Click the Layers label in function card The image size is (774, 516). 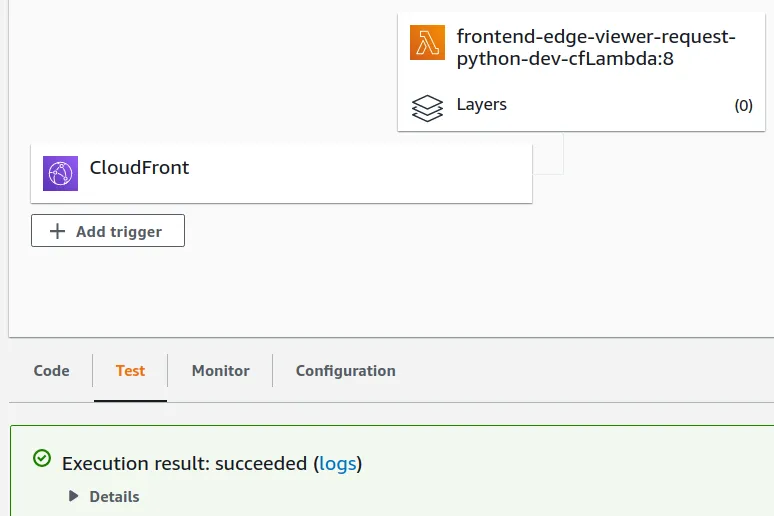[x=481, y=104]
